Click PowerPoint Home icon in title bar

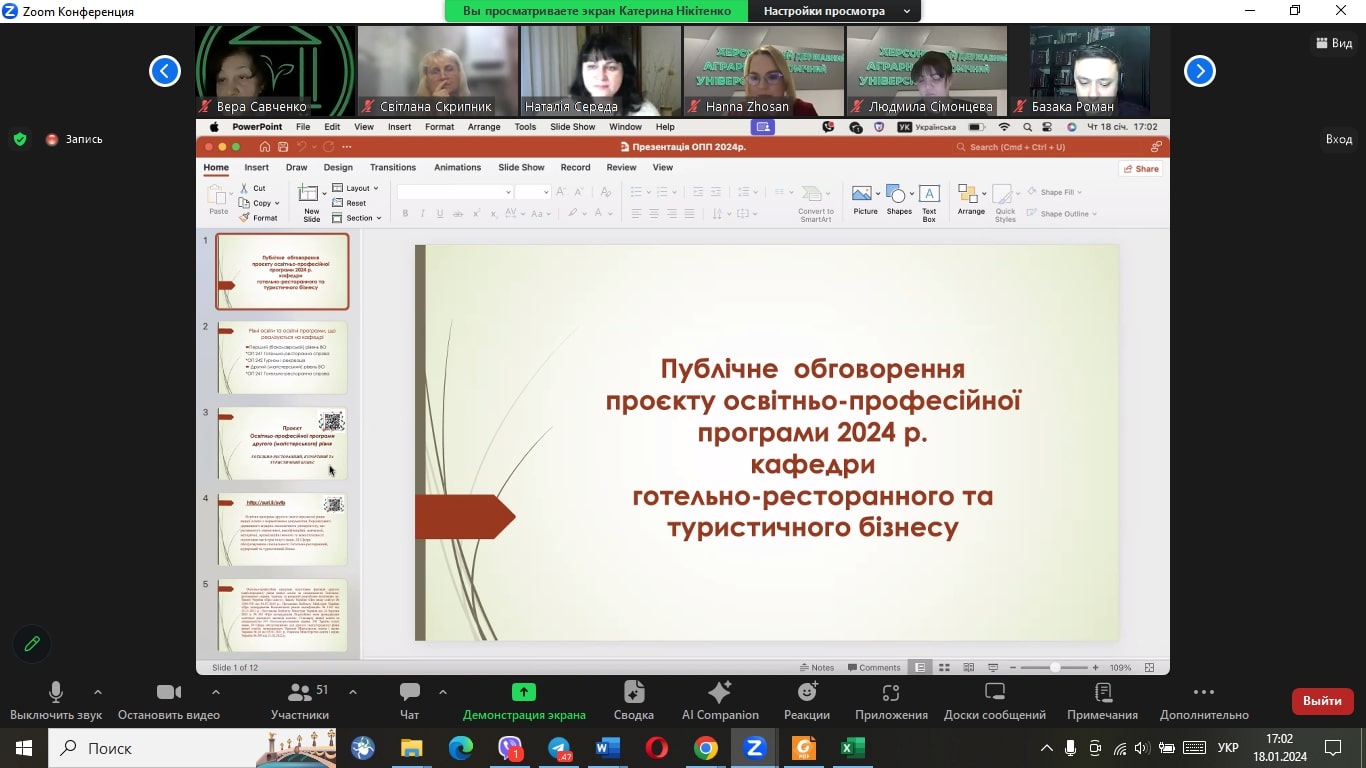(x=264, y=146)
